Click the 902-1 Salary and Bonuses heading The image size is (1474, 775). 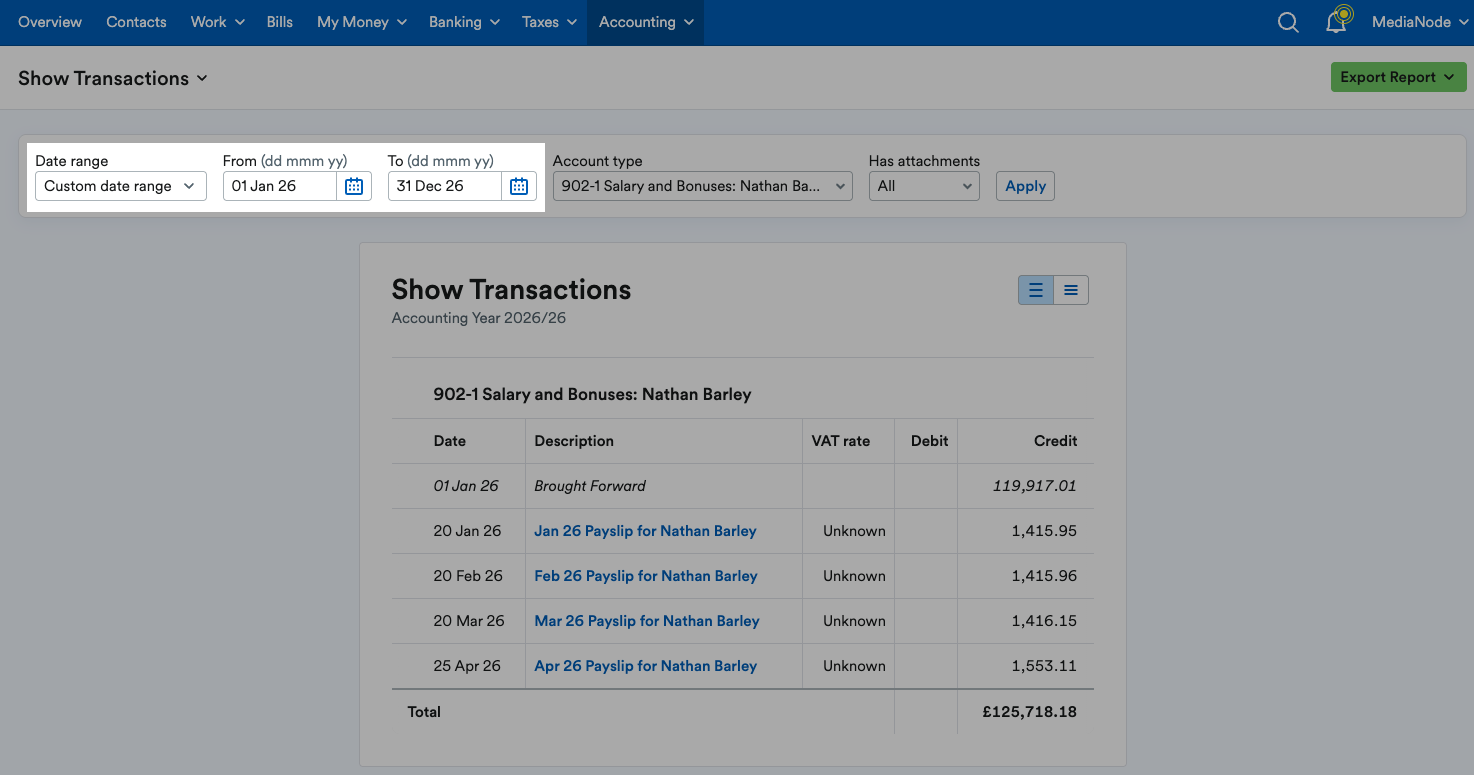[592, 394]
